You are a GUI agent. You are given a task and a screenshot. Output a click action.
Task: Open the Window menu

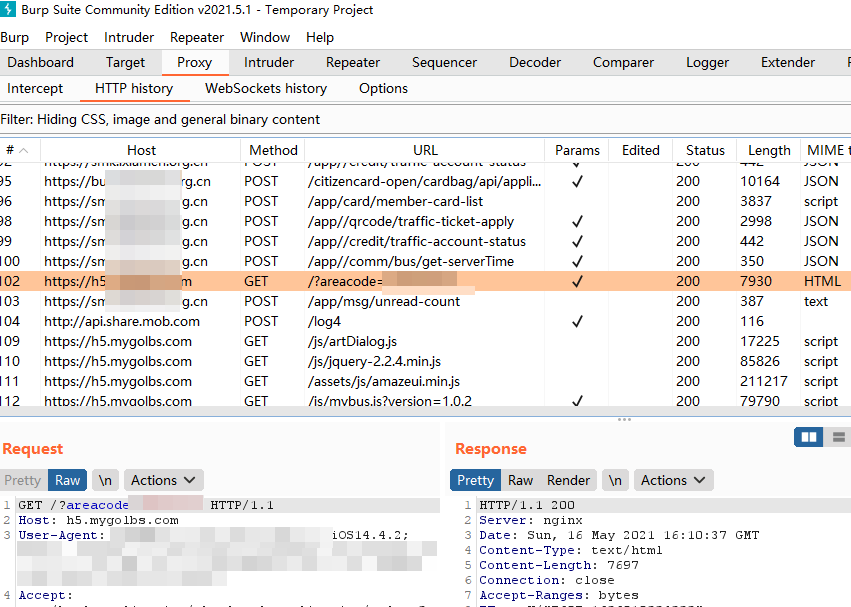265,37
